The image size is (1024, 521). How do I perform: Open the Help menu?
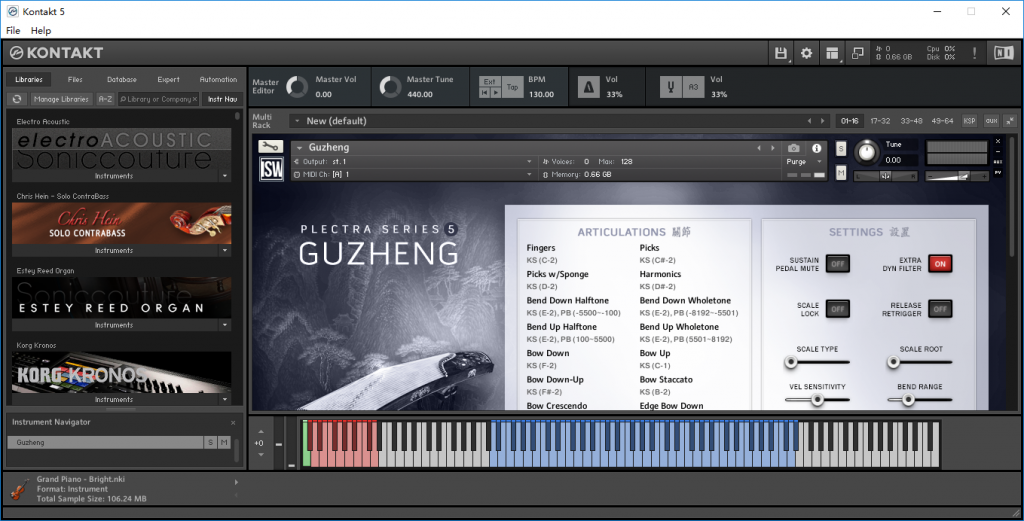coord(40,31)
